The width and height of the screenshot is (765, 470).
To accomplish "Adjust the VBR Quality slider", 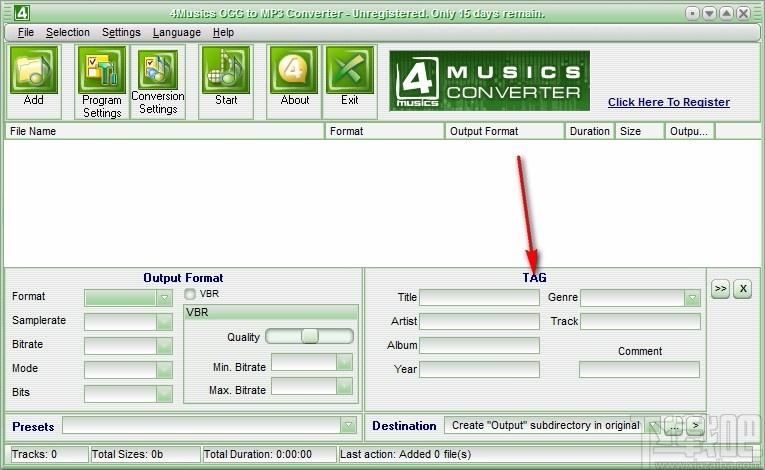I will 309,336.
